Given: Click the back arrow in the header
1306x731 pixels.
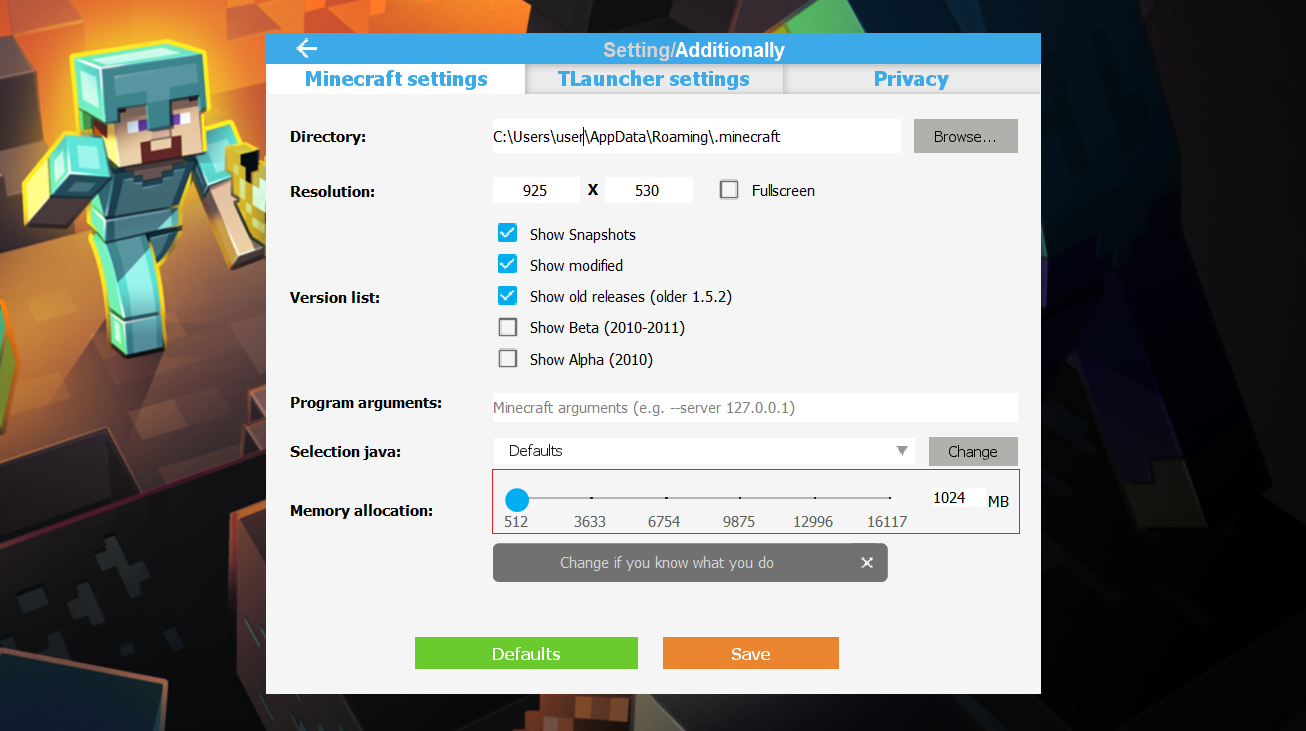Looking at the screenshot, I should tap(306, 47).
